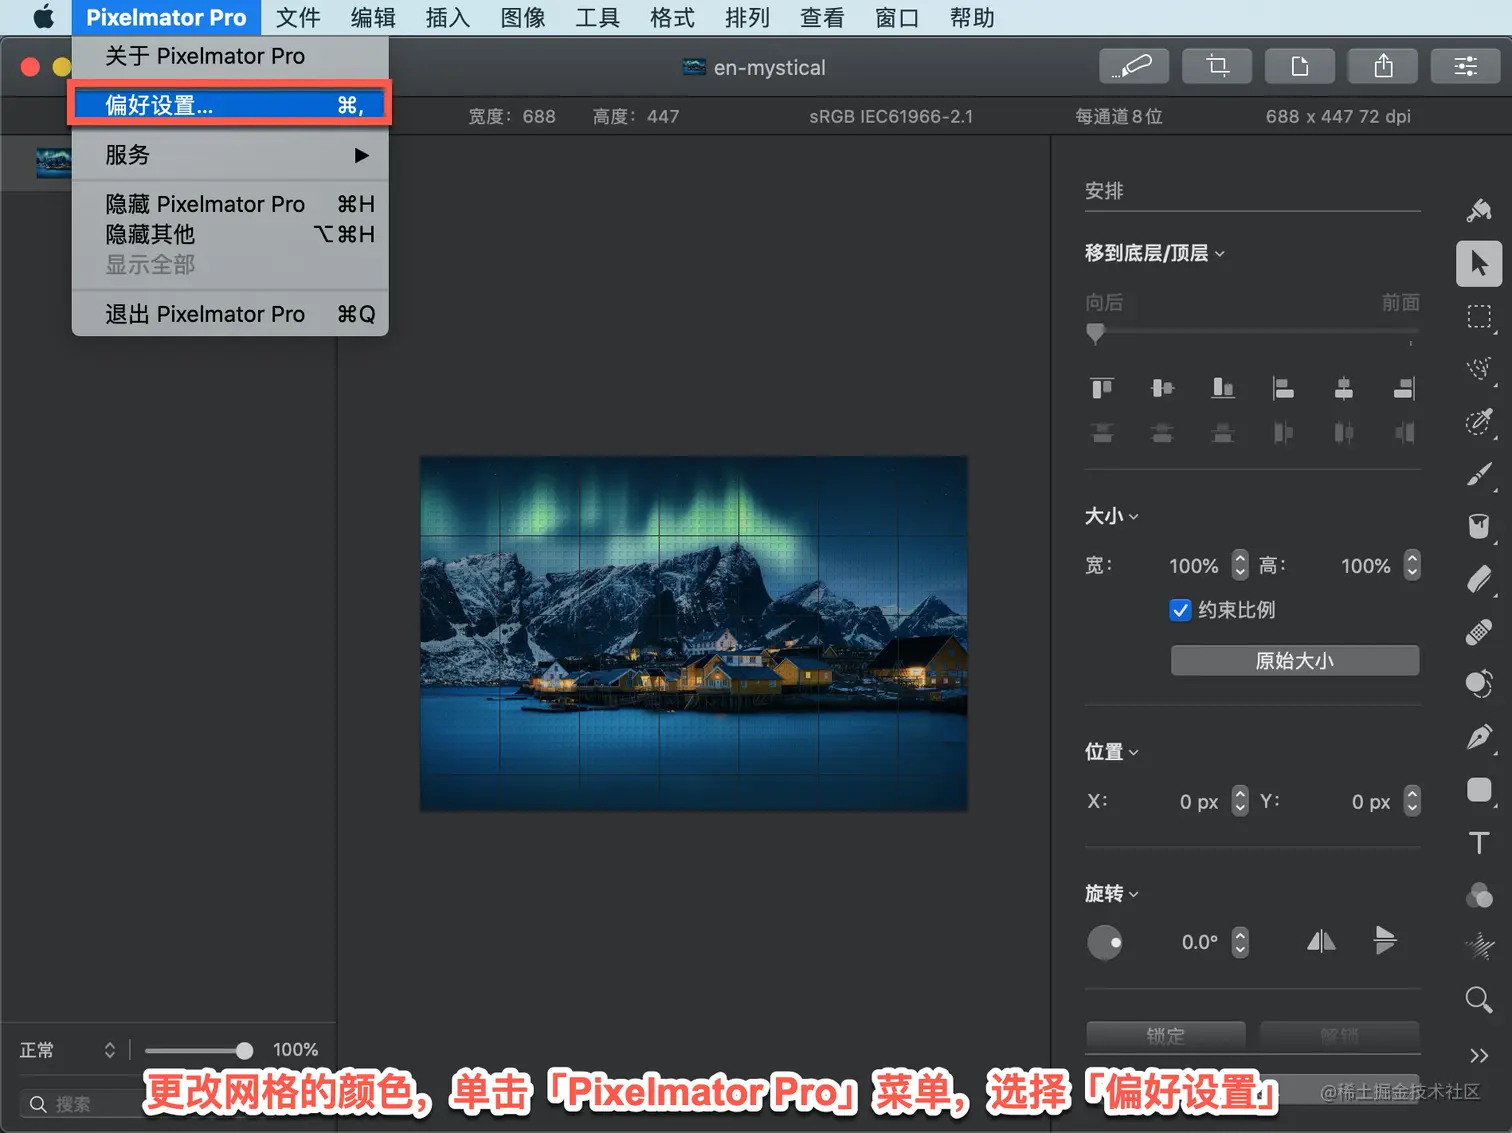
Task: Click the Share button in title bar
Action: coord(1383,66)
